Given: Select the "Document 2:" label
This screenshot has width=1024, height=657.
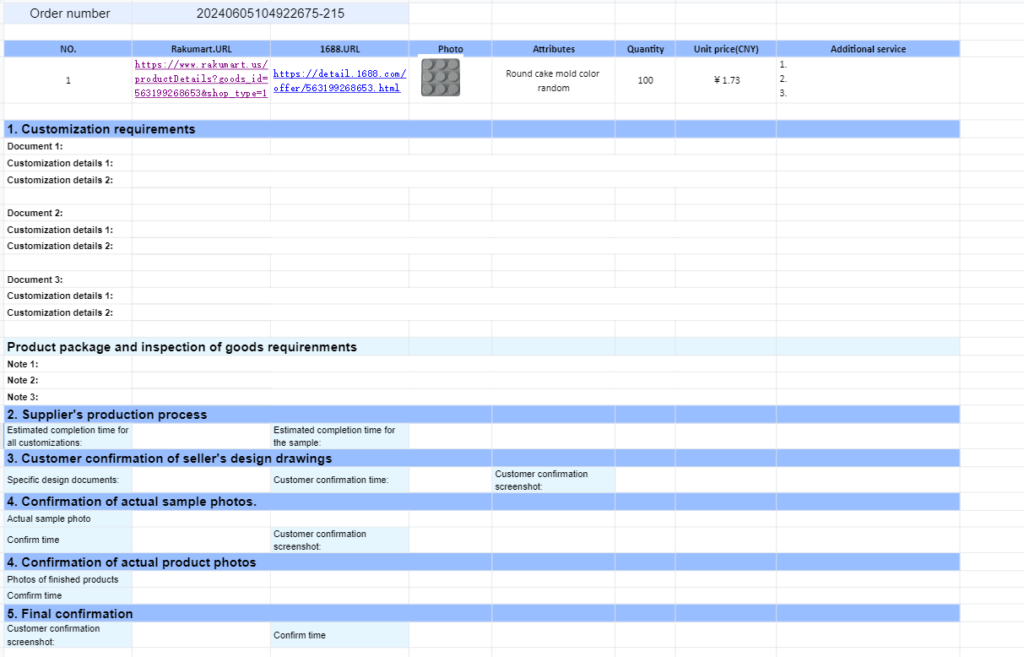Looking at the screenshot, I should 35,213.
